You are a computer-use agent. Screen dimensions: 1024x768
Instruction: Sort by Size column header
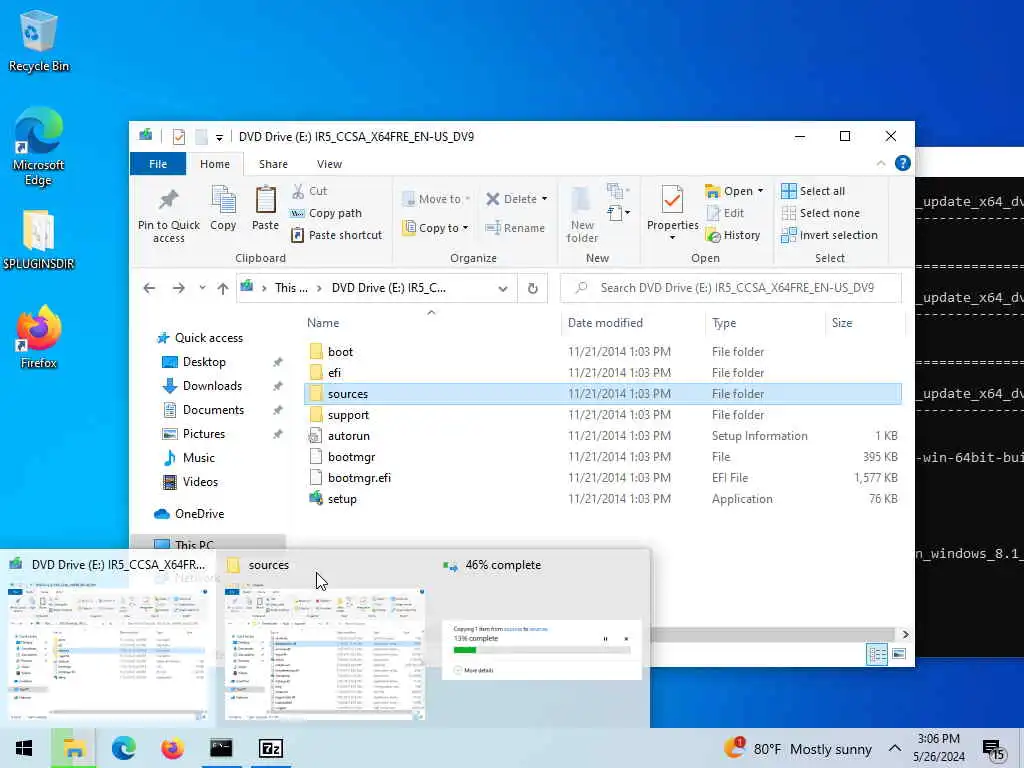click(842, 323)
